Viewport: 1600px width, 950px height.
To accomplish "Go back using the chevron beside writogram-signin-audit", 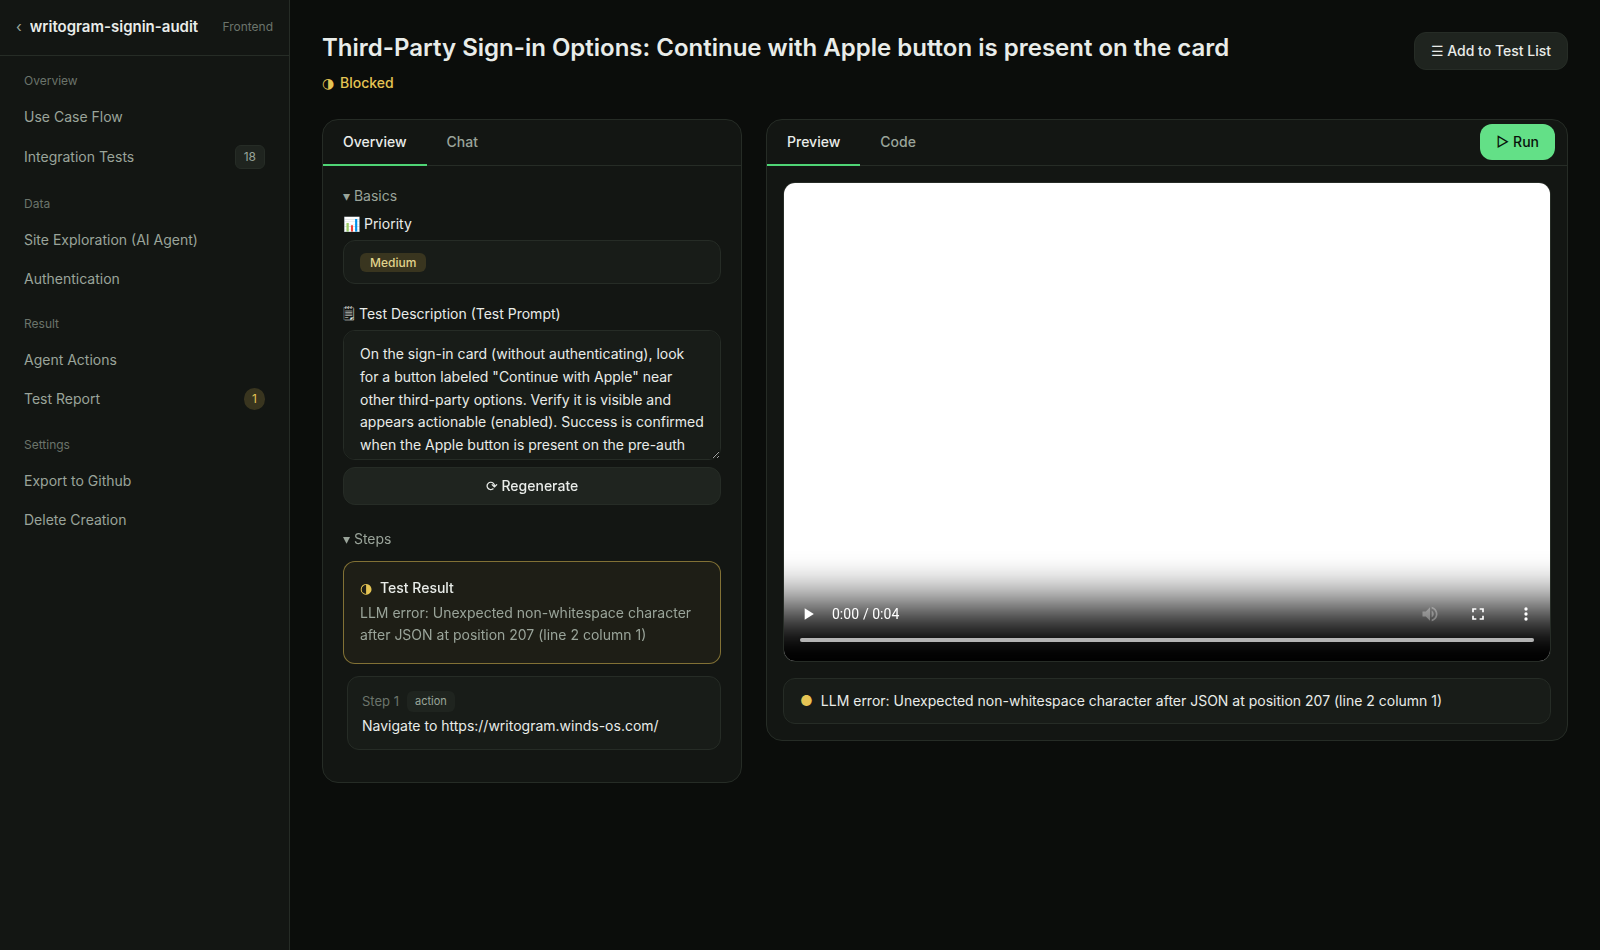I will click(19, 27).
